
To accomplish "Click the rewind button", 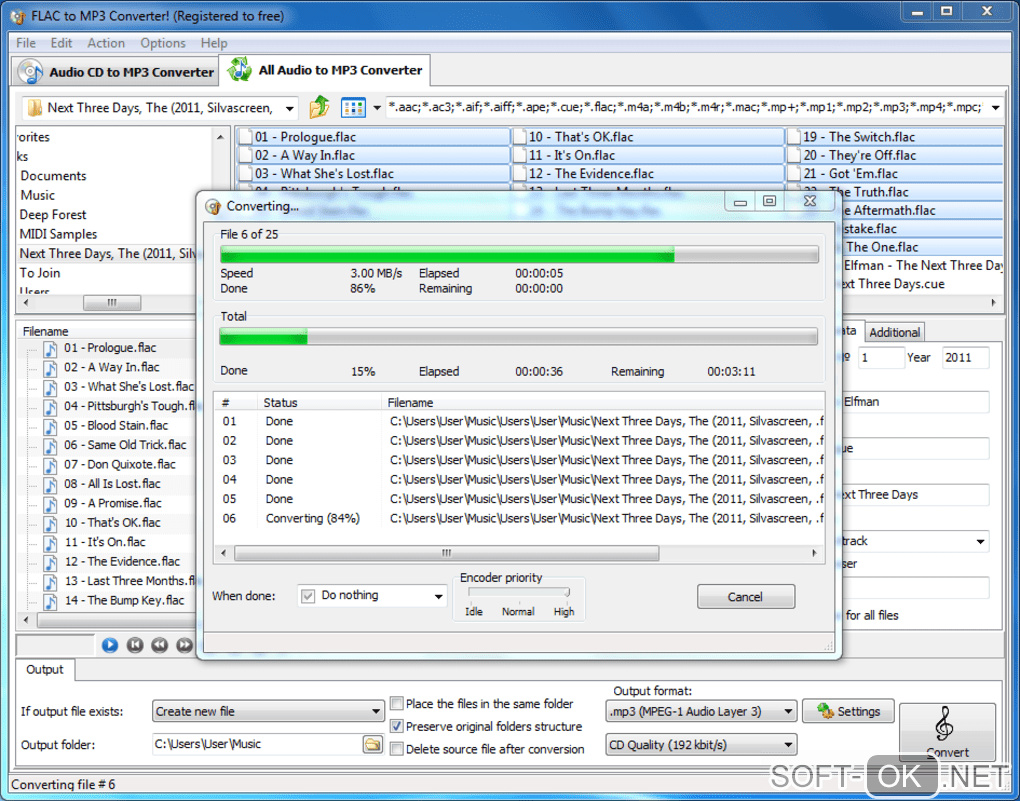I will tap(159, 645).
